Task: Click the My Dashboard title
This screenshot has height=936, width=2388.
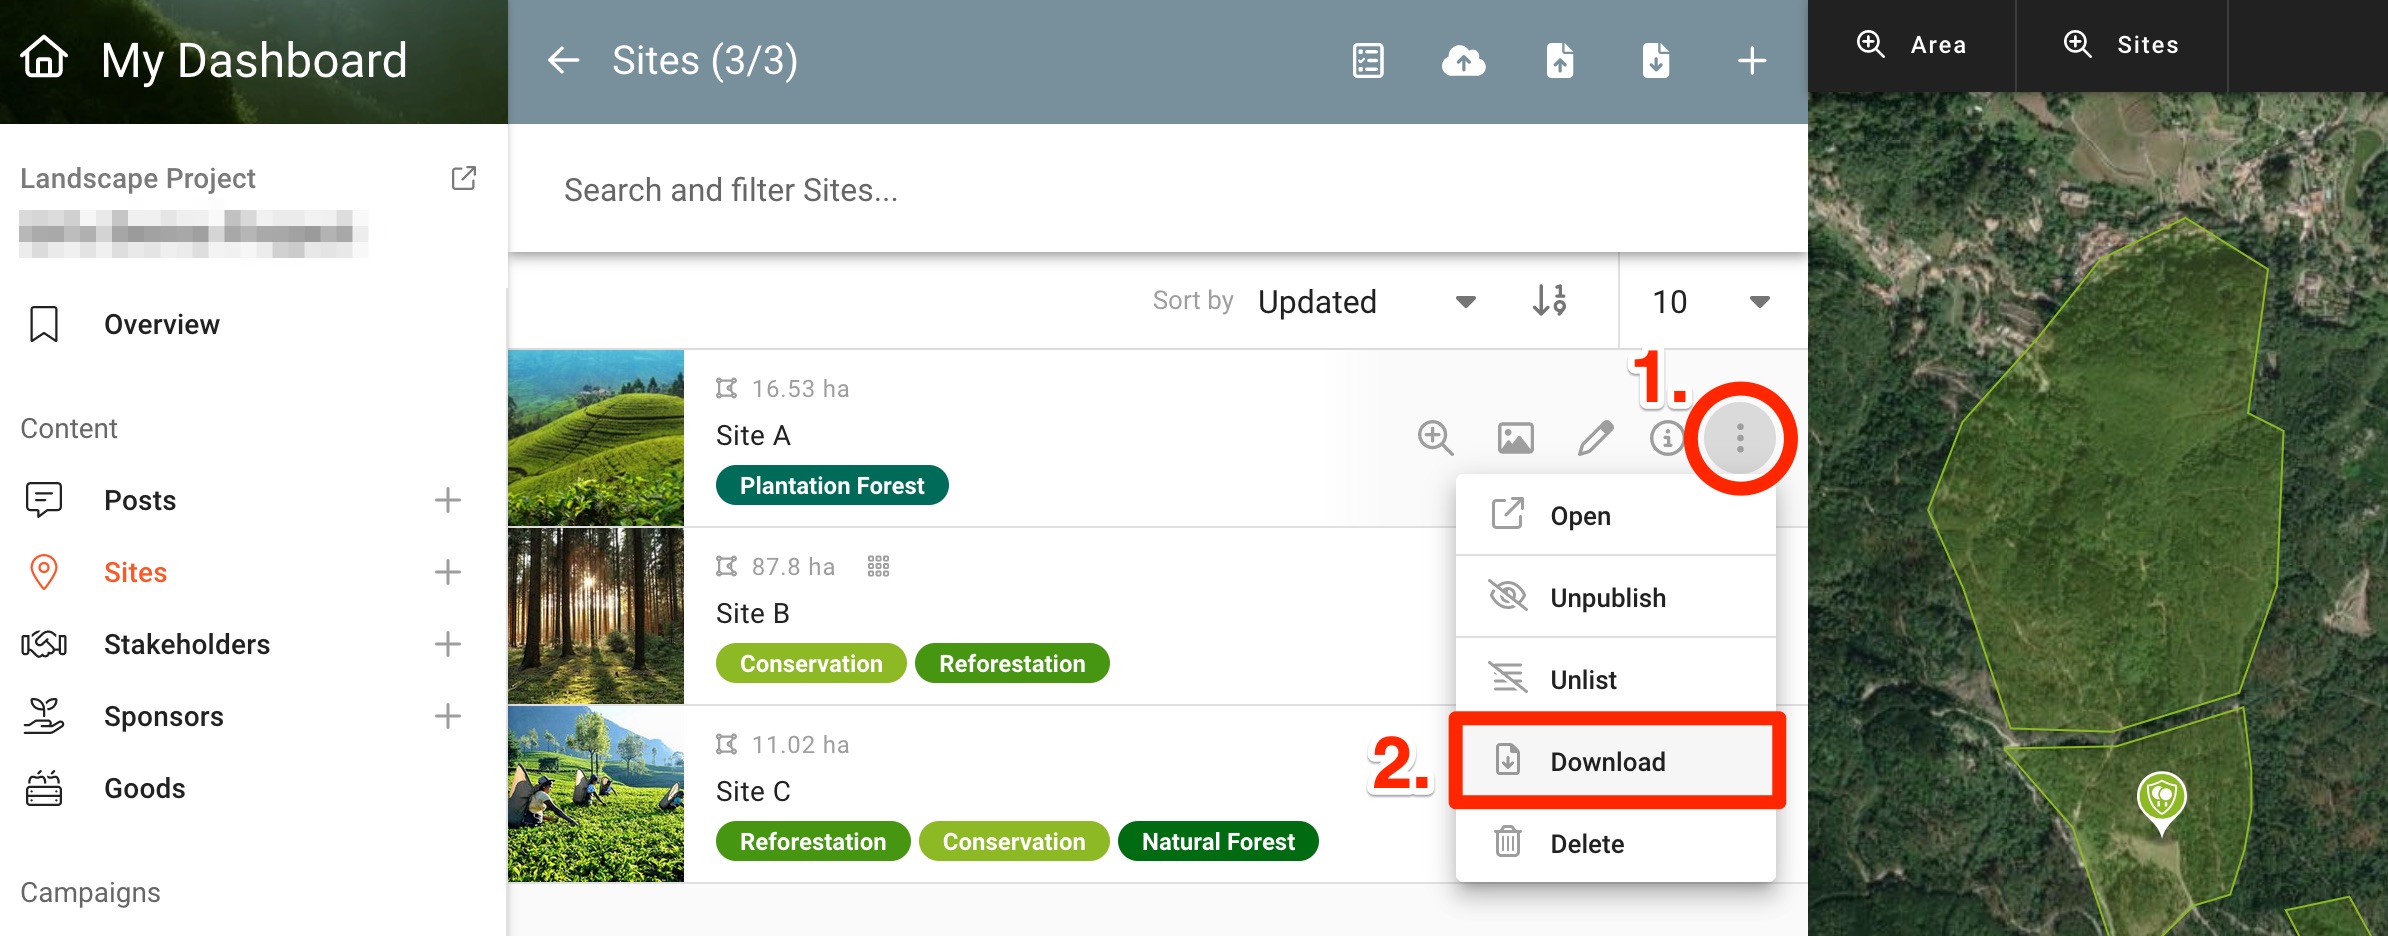Action: click(254, 60)
